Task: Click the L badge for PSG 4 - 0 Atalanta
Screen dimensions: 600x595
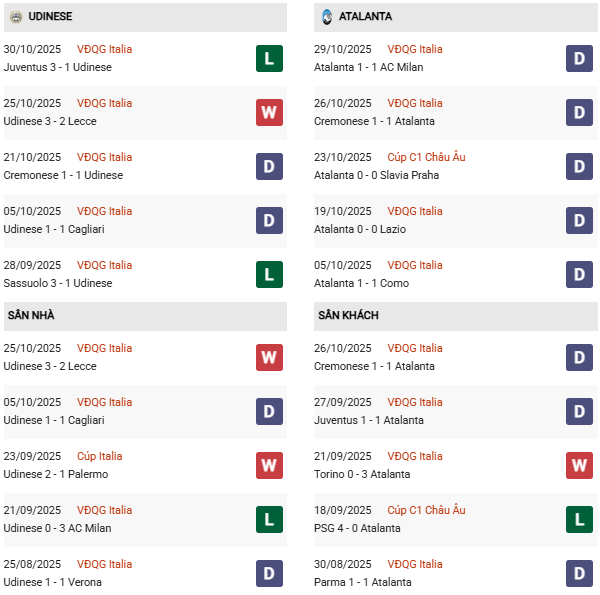Action: point(579,519)
